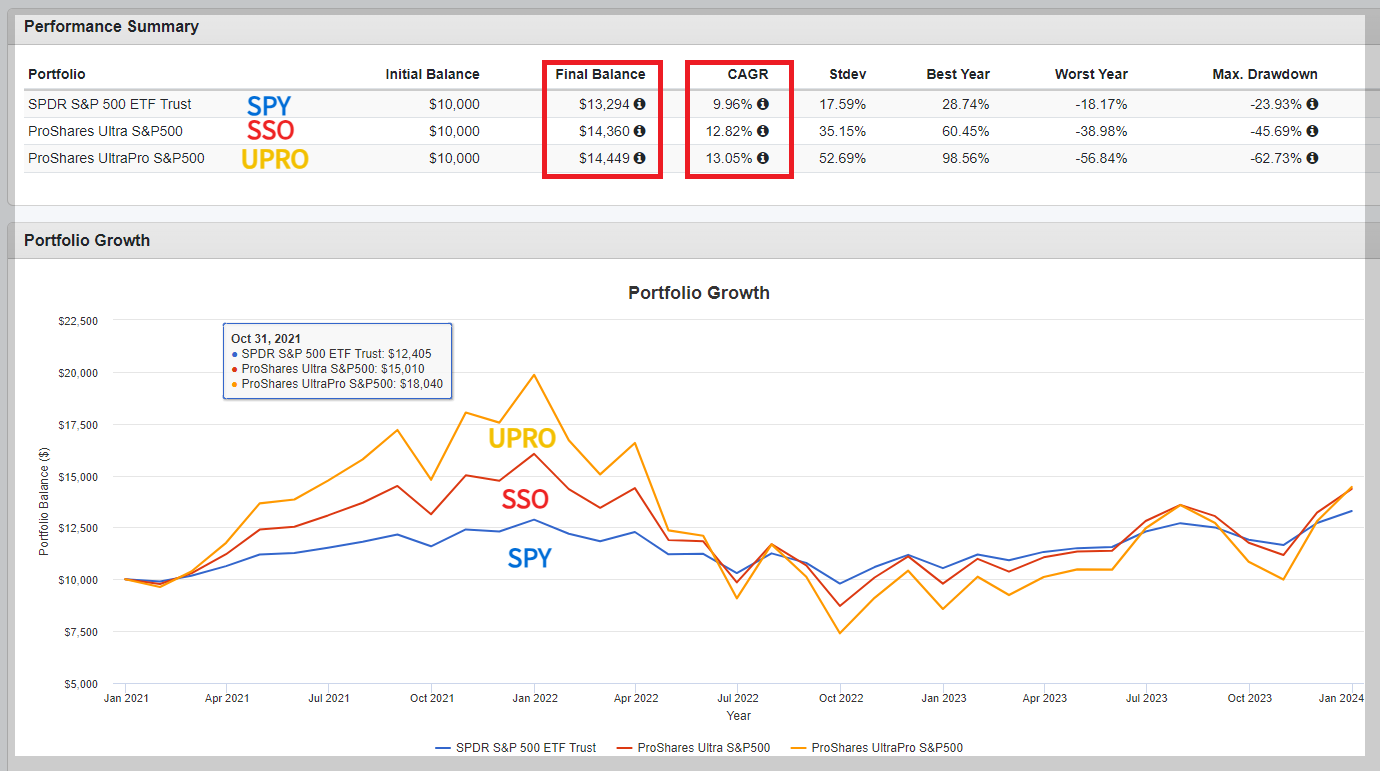Image resolution: width=1380 pixels, height=771 pixels.
Task: Click the Portfolio Growth panel heading
Action: coord(87,240)
